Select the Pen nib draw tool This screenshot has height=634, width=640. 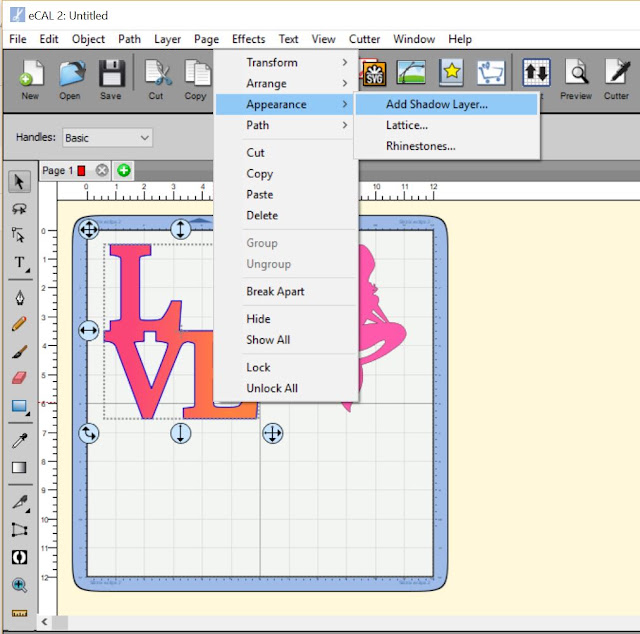(20, 298)
